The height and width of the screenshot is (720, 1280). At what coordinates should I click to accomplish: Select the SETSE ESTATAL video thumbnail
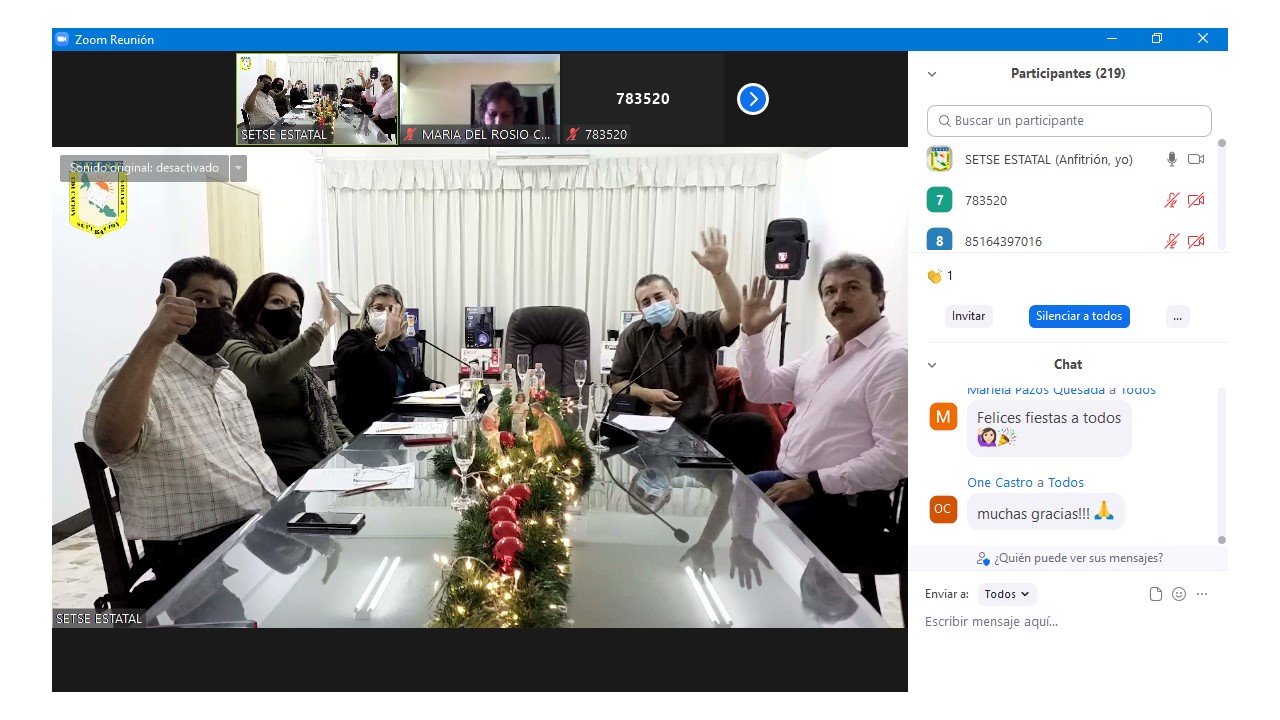(x=317, y=99)
